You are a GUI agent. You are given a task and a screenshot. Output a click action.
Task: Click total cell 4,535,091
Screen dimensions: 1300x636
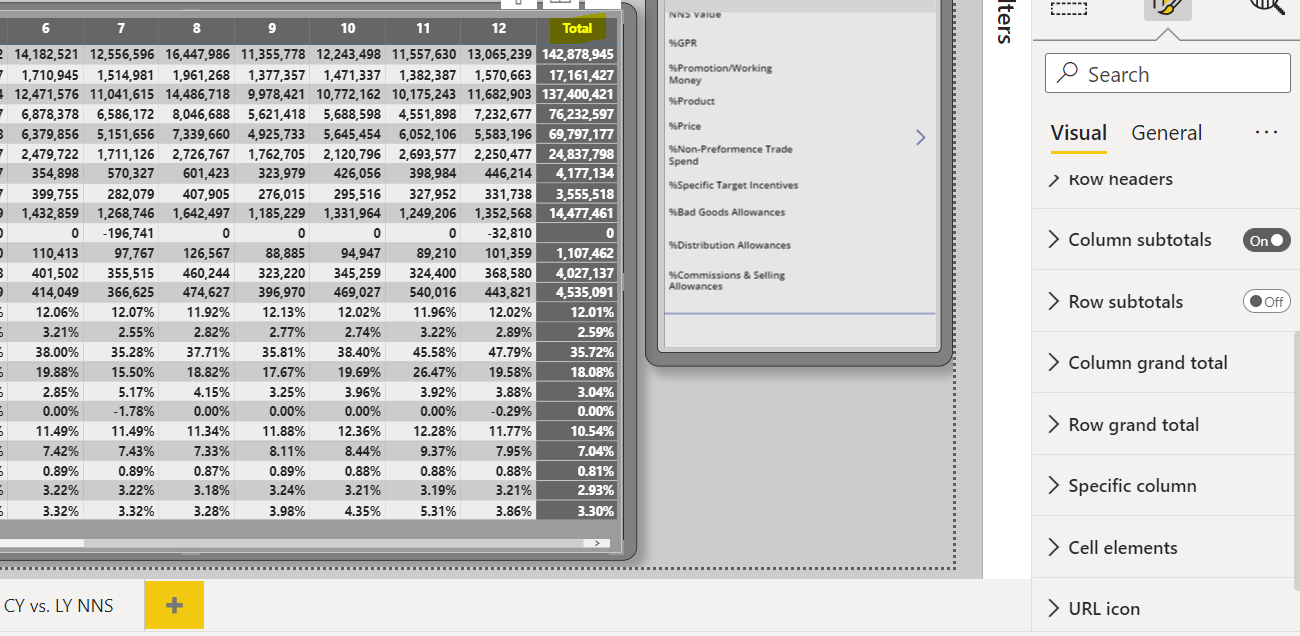pos(577,292)
